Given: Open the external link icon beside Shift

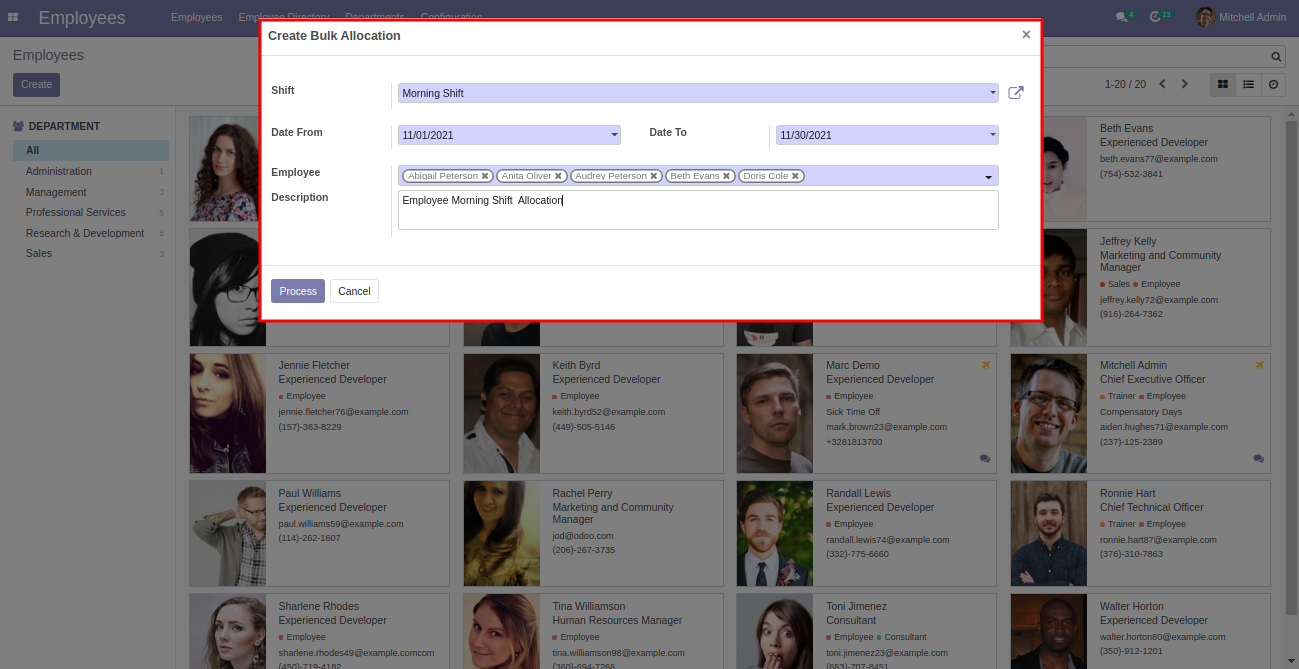Looking at the screenshot, I should 1015,93.
